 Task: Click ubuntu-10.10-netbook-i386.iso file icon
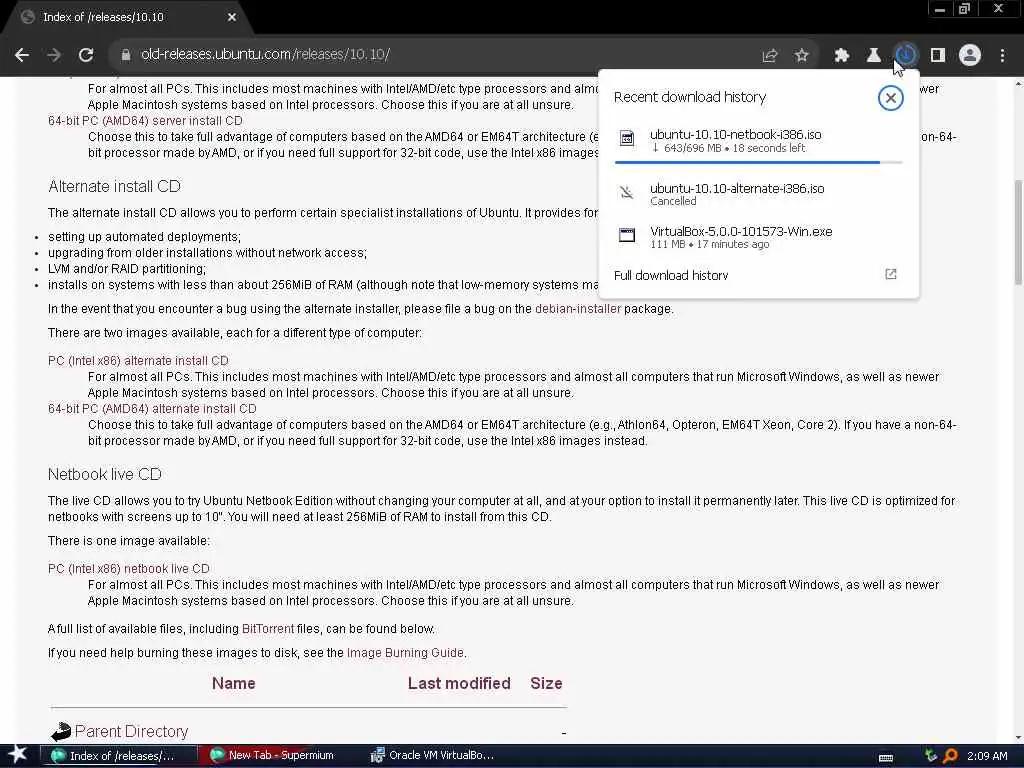coord(626,138)
